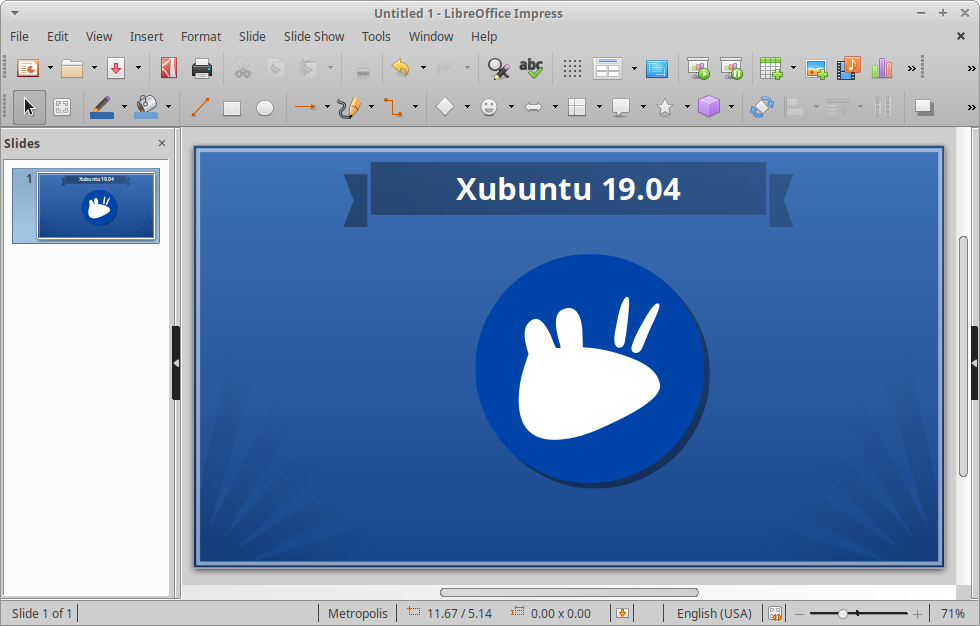Start slideshow from first slide
The height and width of the screenshot is (626, 980).
698,68
